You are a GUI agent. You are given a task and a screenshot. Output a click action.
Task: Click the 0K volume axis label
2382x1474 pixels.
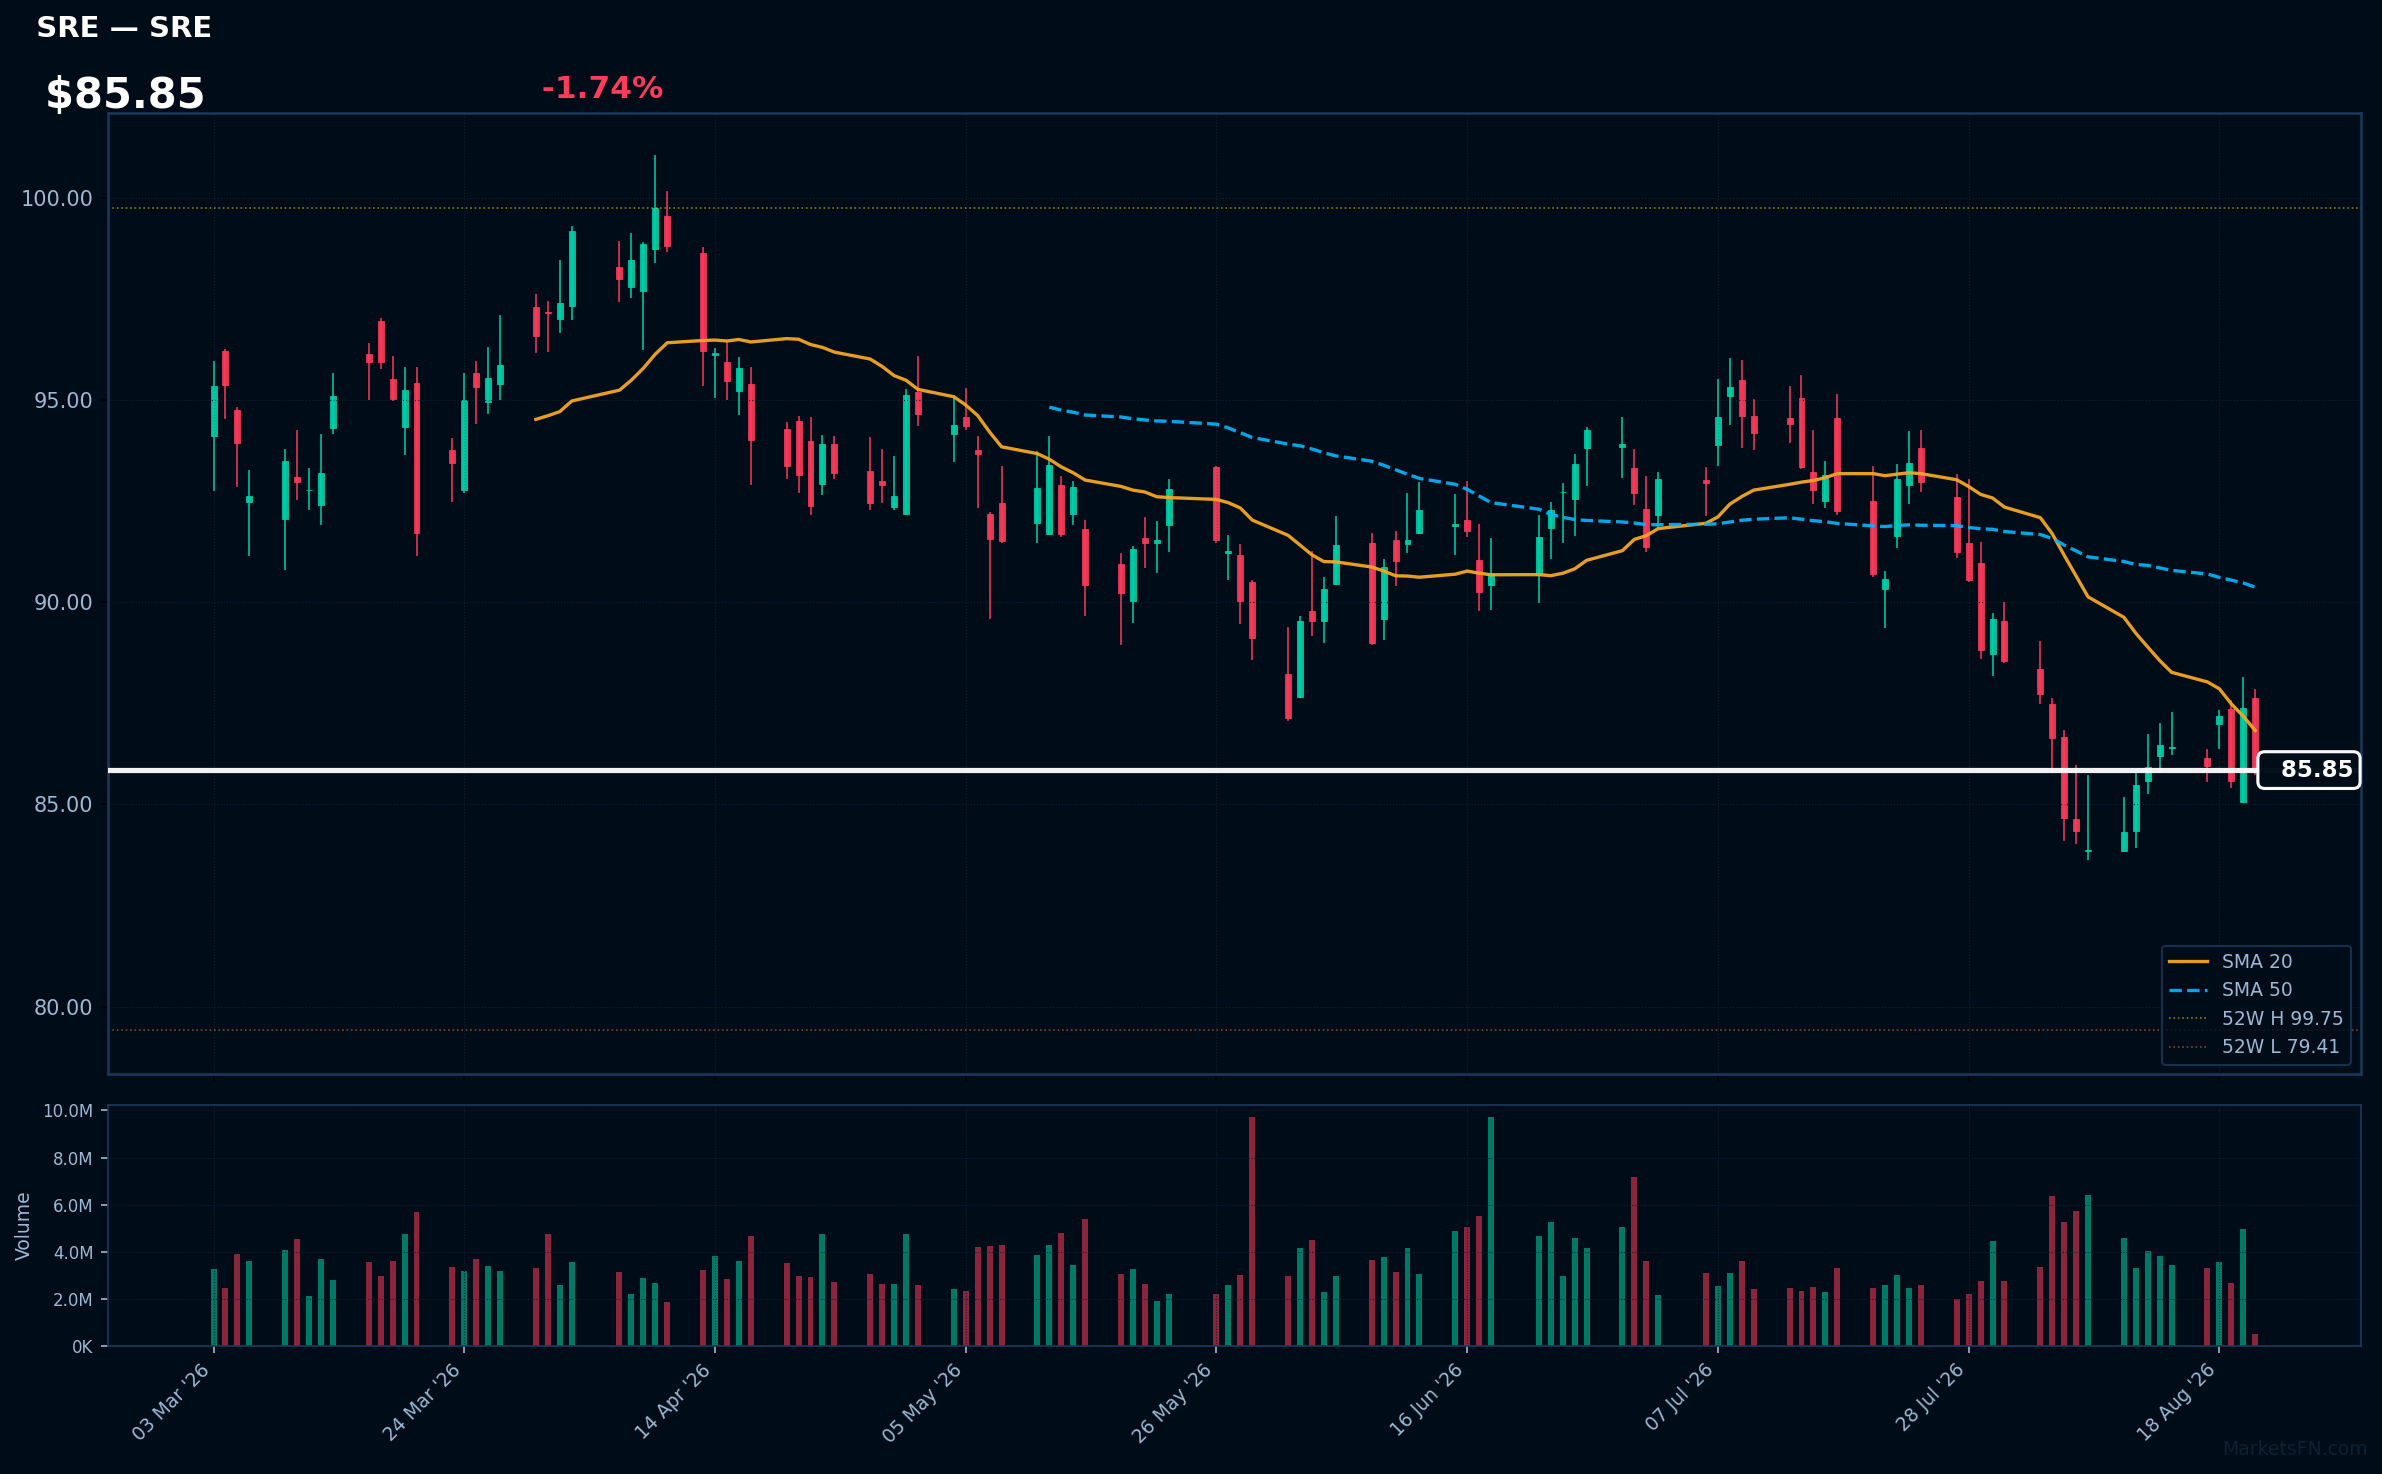coord(82,1347)
